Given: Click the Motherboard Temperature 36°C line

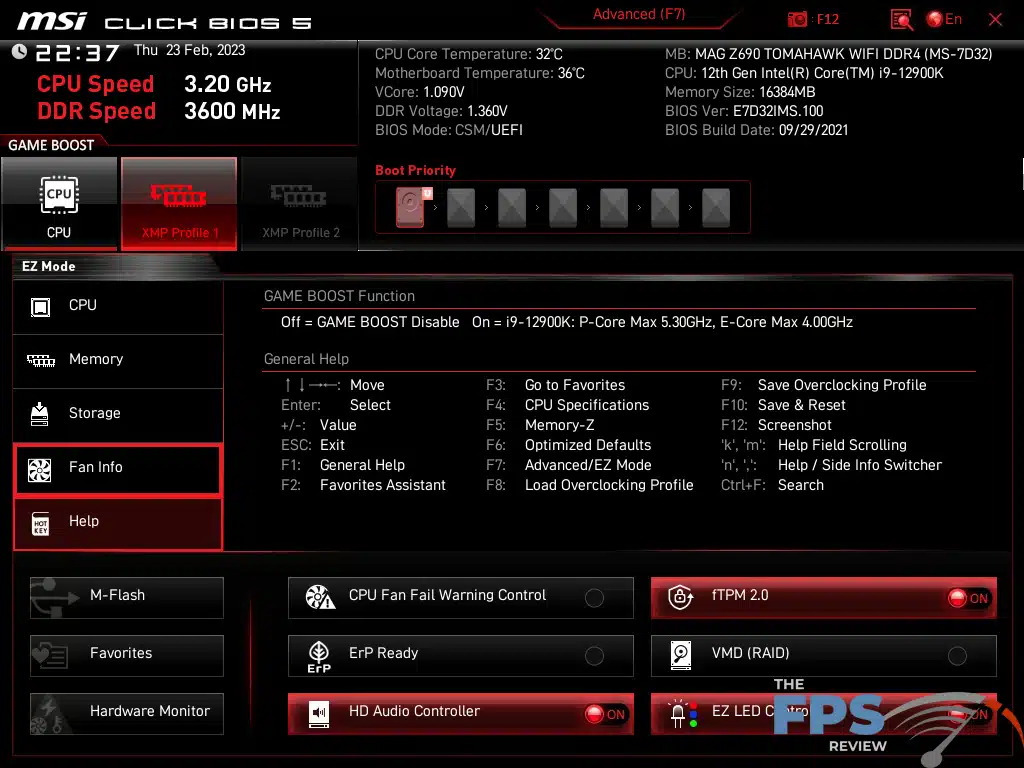Looking at the screenshot, I should [479, 73].
